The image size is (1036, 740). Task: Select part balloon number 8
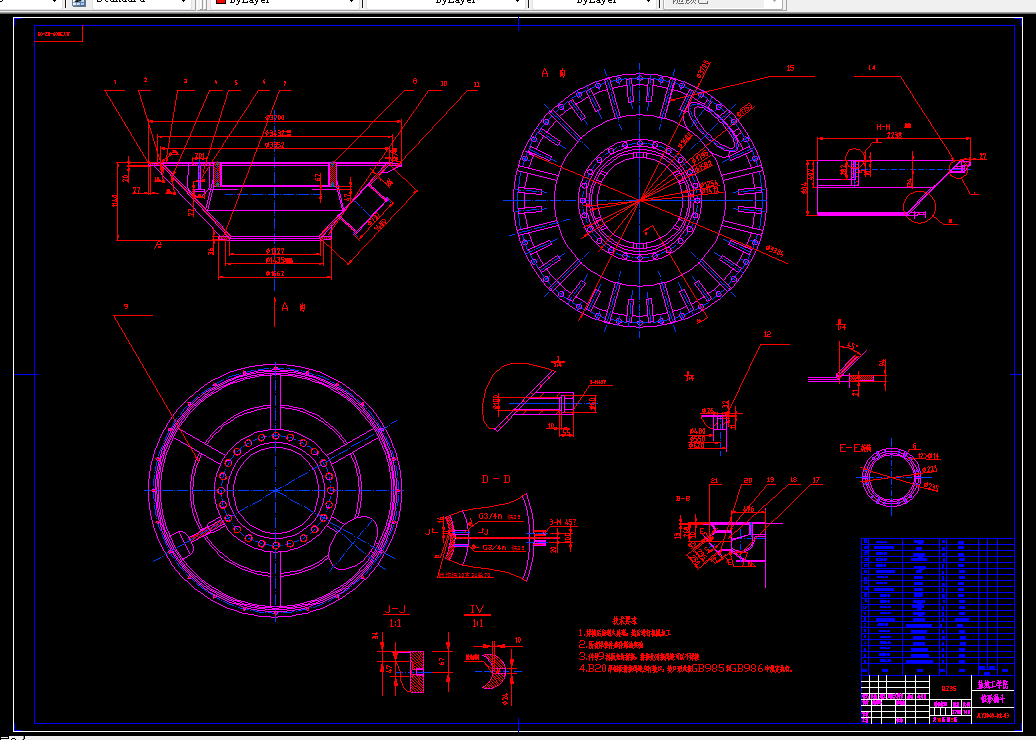[x=415, y=81]
